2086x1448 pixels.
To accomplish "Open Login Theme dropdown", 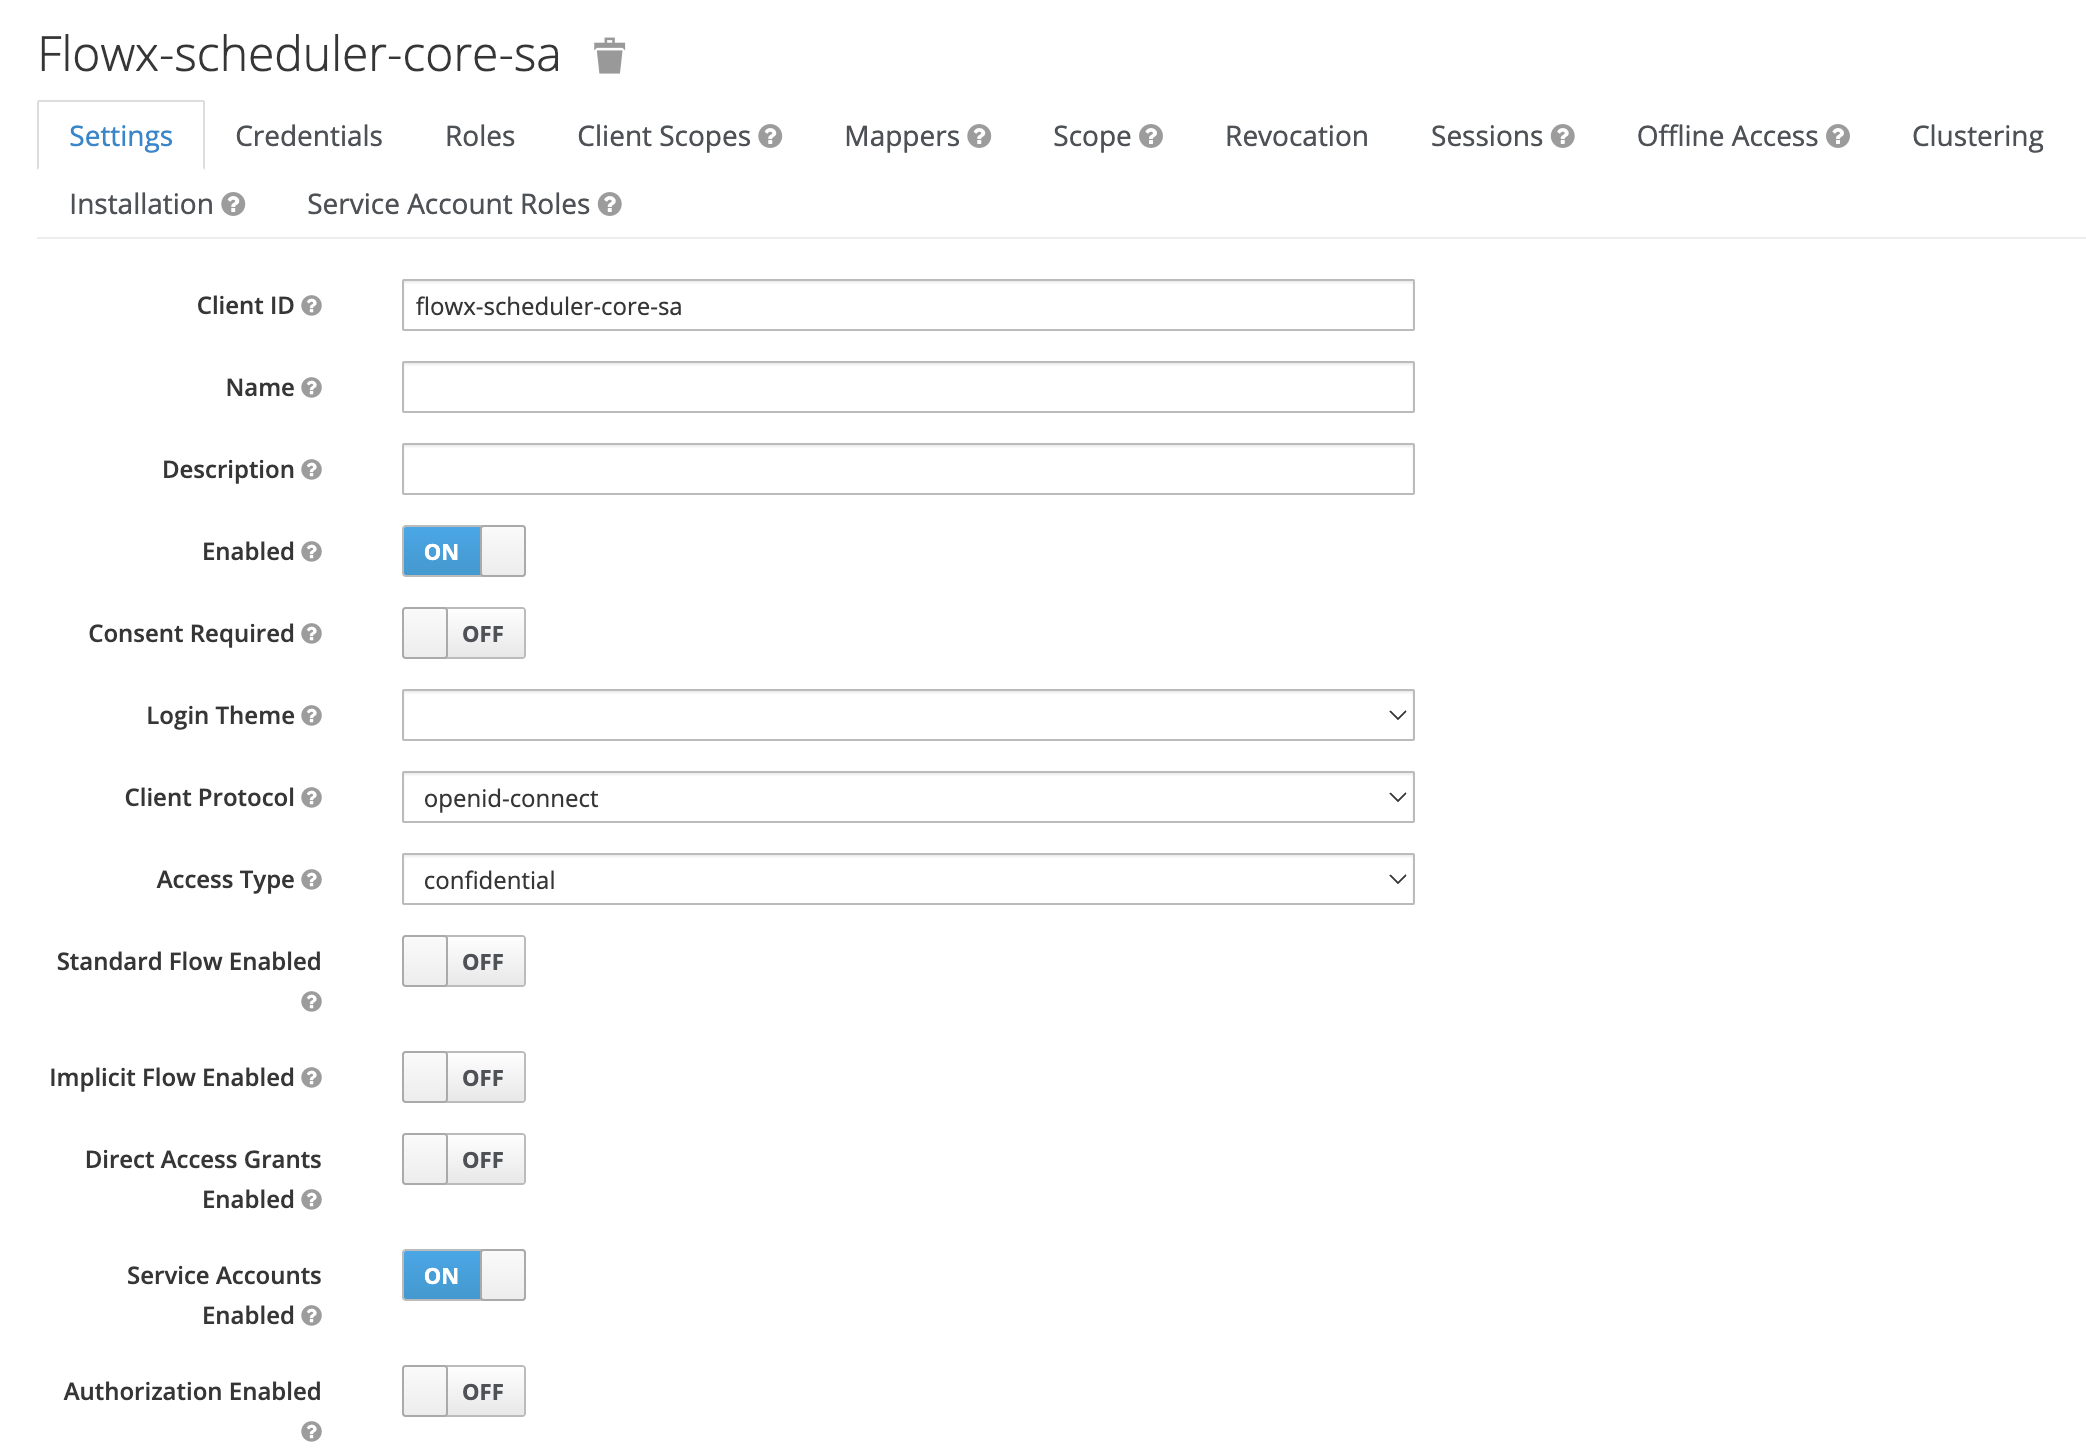I will click(x=908, y=715).
